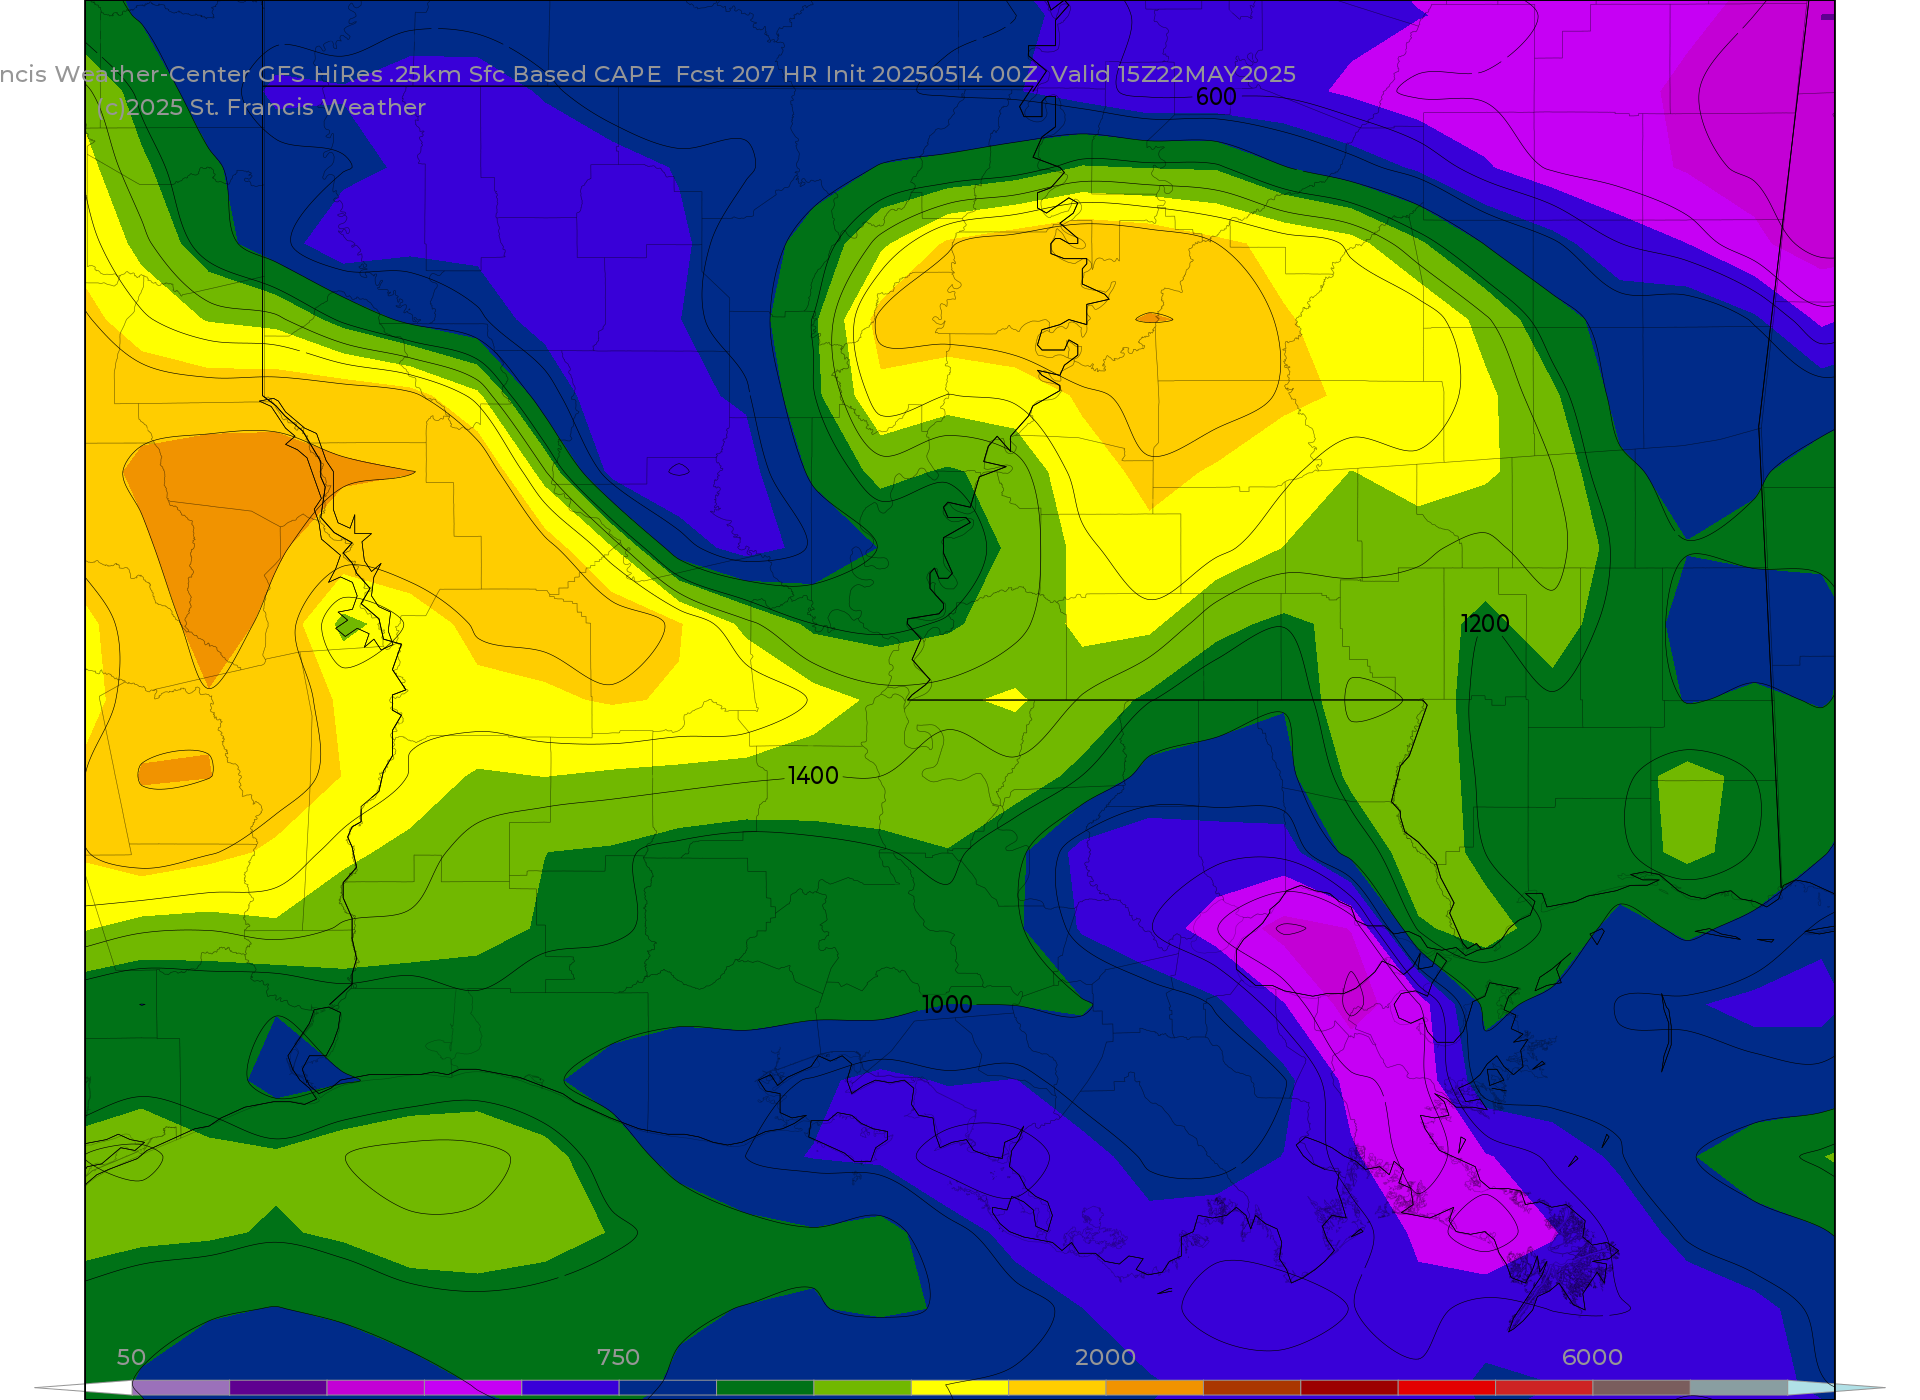Click the 600 contour label
Image resolution: width=1920 pixels, height=1400 pixels.
click(1216, 97)
